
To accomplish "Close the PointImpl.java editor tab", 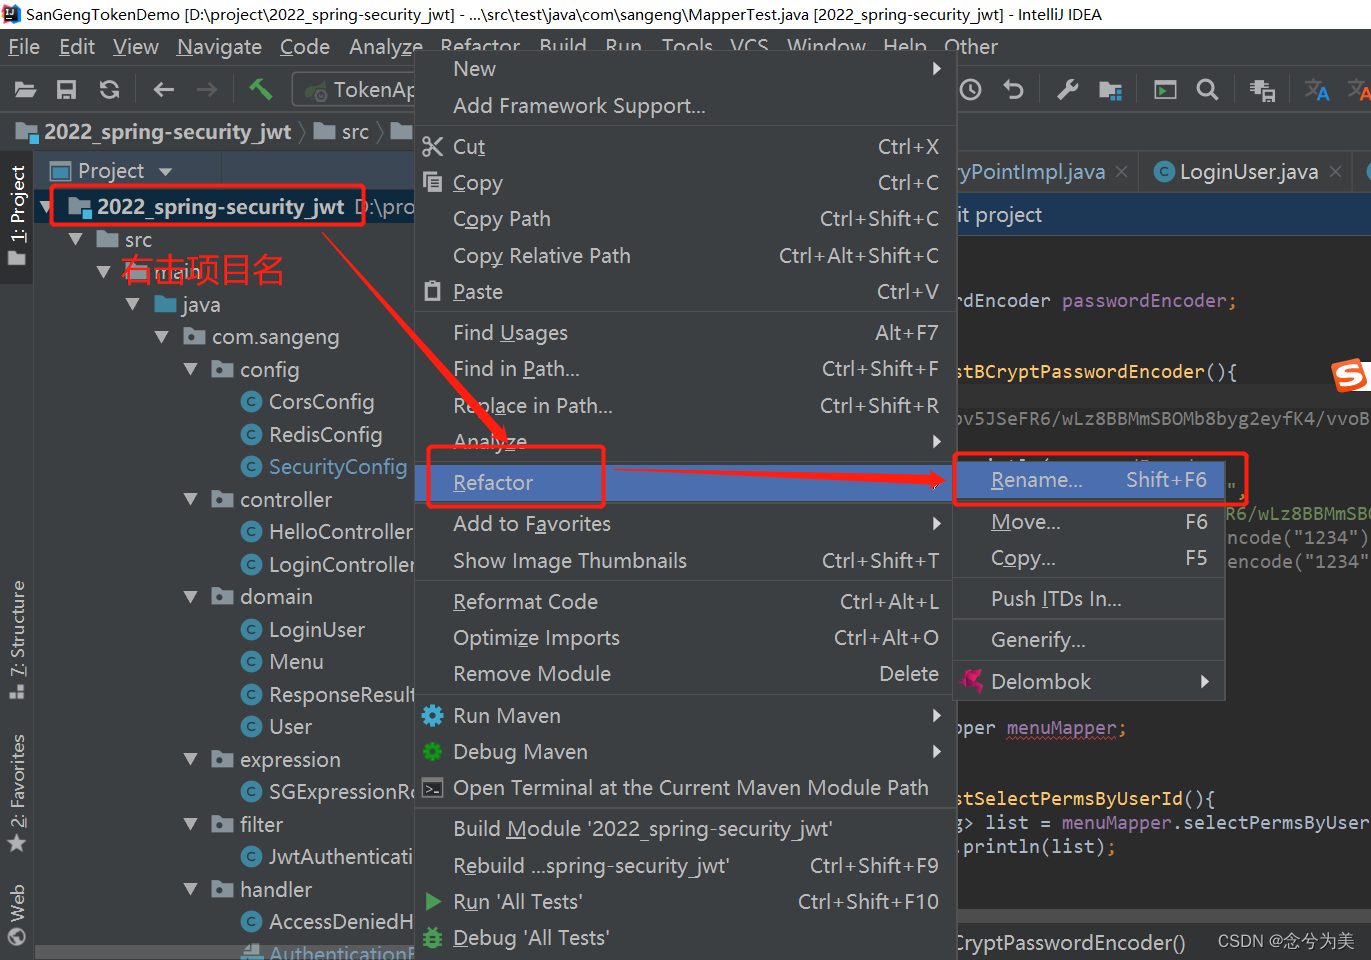I will 1122,172.
